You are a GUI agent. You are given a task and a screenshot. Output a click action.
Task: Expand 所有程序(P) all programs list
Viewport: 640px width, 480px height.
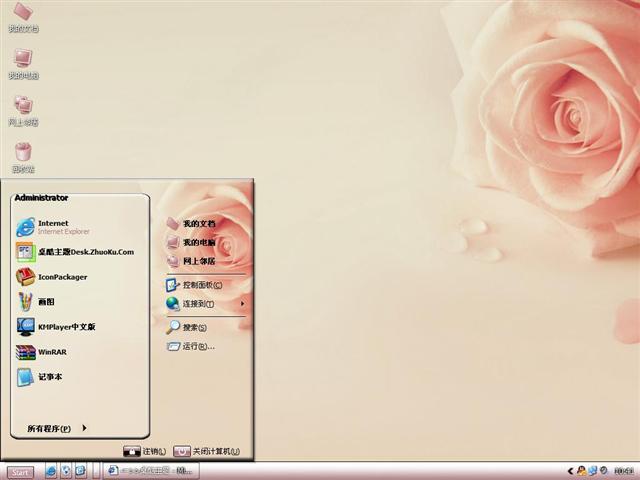56,429
